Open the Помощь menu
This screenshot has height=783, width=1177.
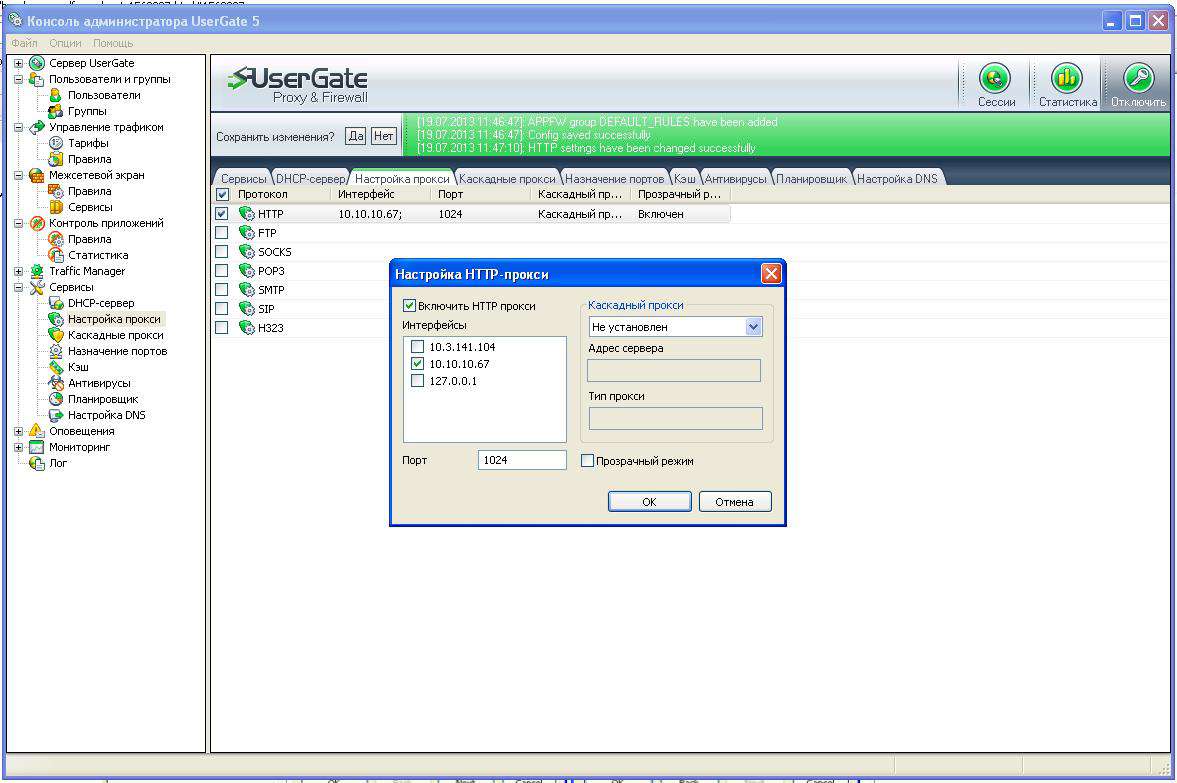113,43
